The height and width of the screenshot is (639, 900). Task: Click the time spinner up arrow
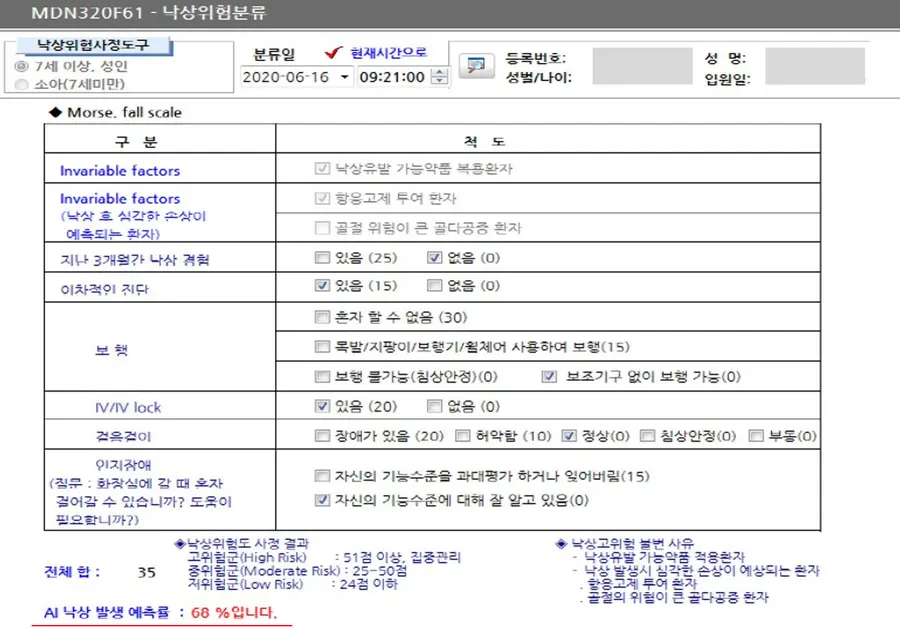[440, 72]
